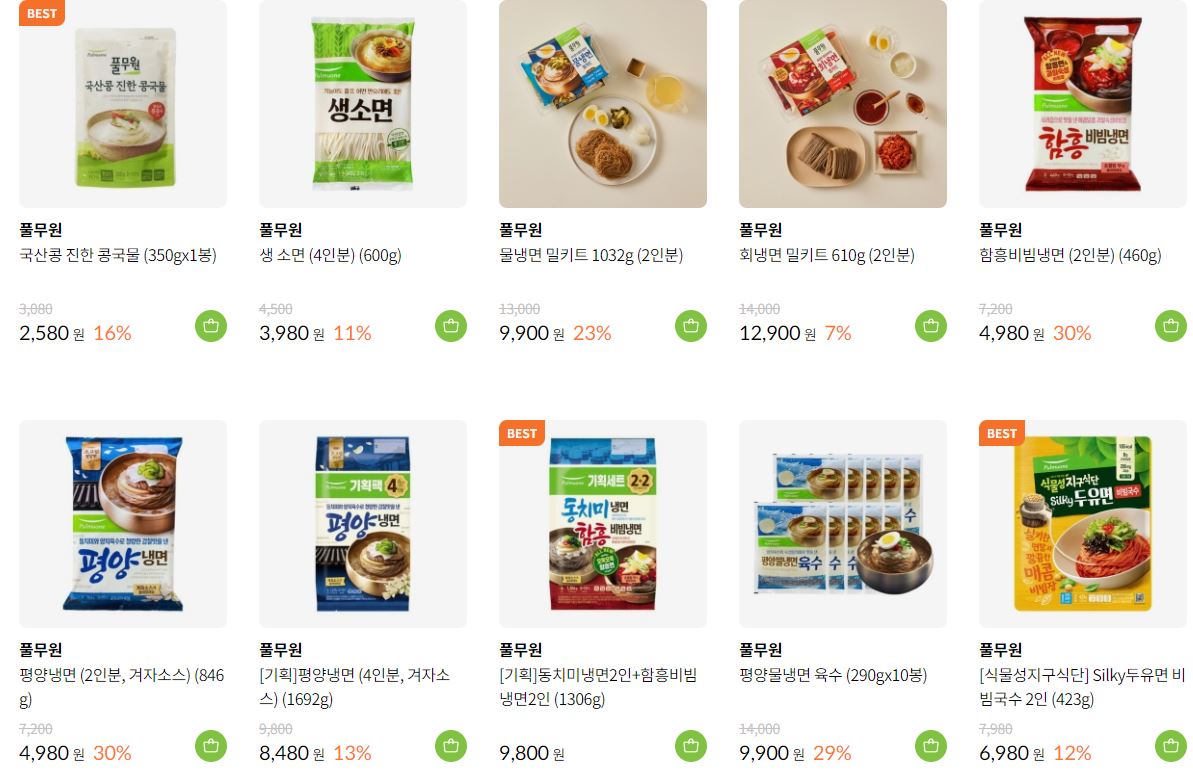Viewport: 1193px width, 770px height.
Task: Add Silky두유면 비빔국수 to cart
Action: point(1170,746)
